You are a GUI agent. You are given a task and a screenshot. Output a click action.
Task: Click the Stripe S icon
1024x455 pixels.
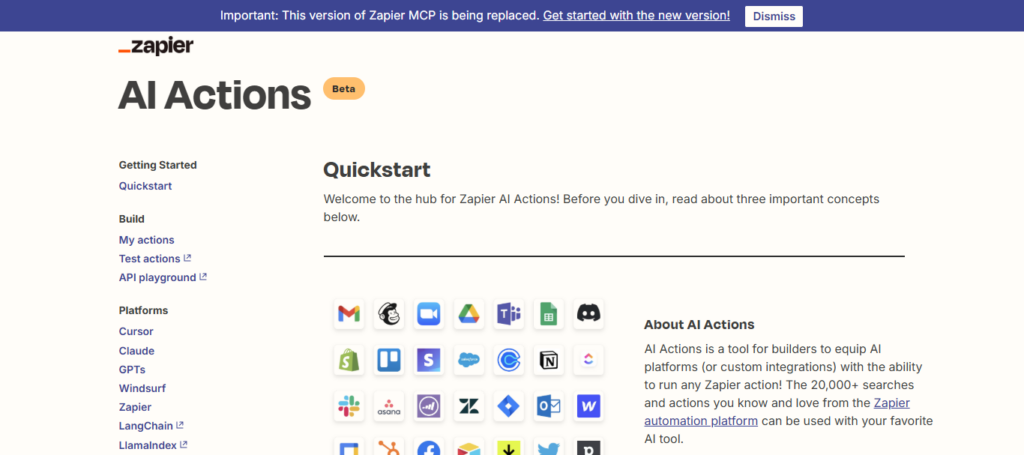(x=429, y=360)
